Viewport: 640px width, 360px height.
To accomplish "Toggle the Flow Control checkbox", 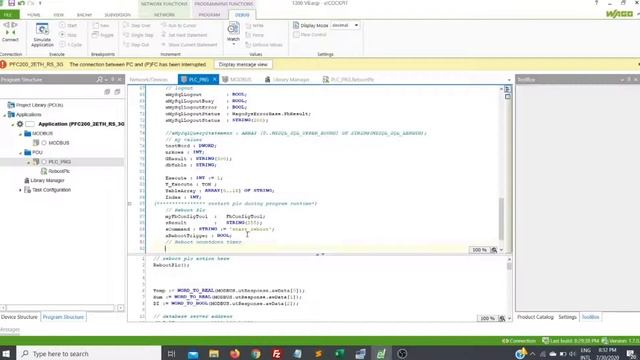I will (296, 35).
